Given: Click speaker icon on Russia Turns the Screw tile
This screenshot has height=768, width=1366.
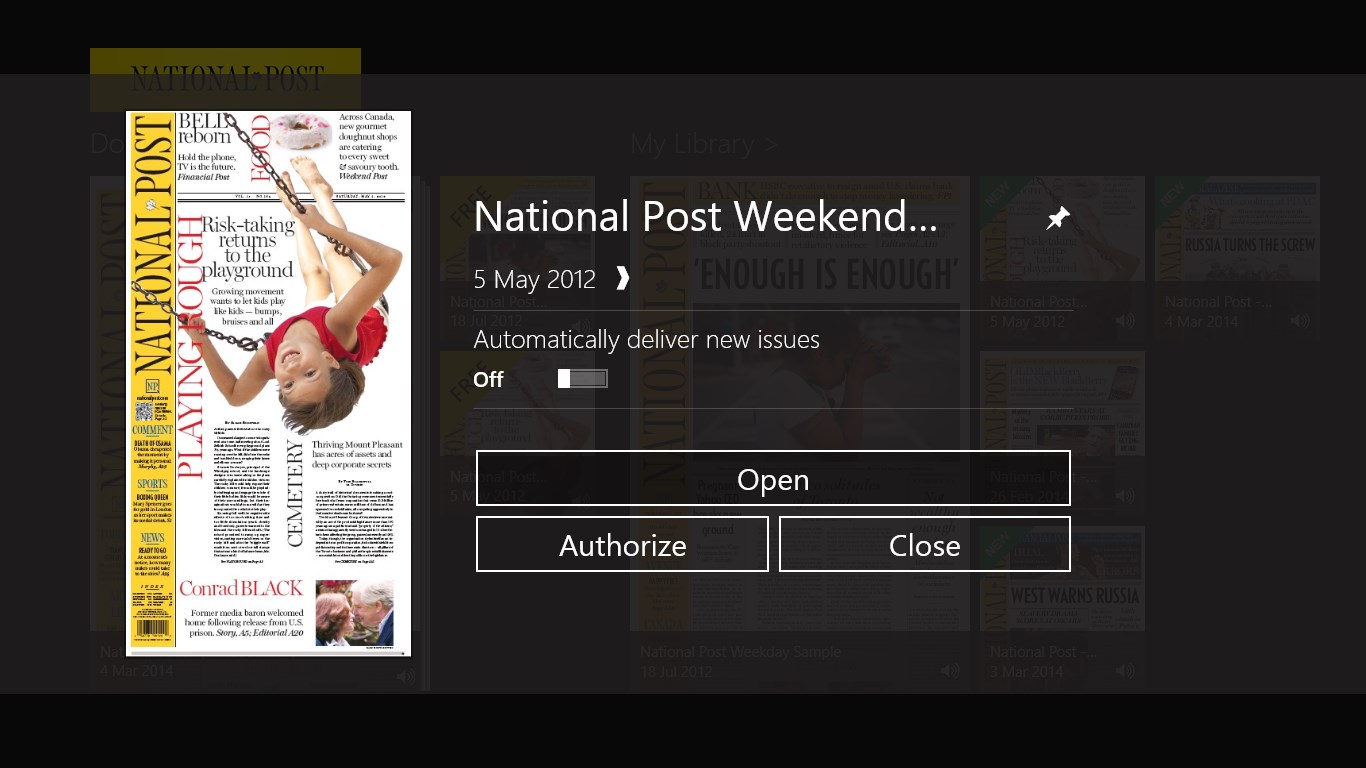Looking at the screenshot, I should click(1299, 321).
